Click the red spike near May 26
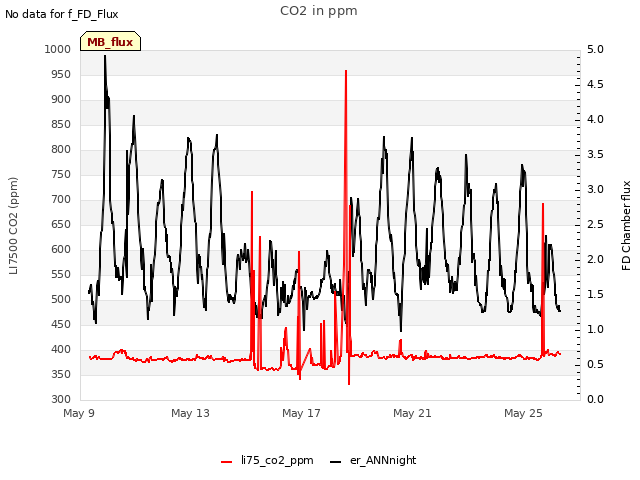 pyautogui.click(x=542, y=205)
